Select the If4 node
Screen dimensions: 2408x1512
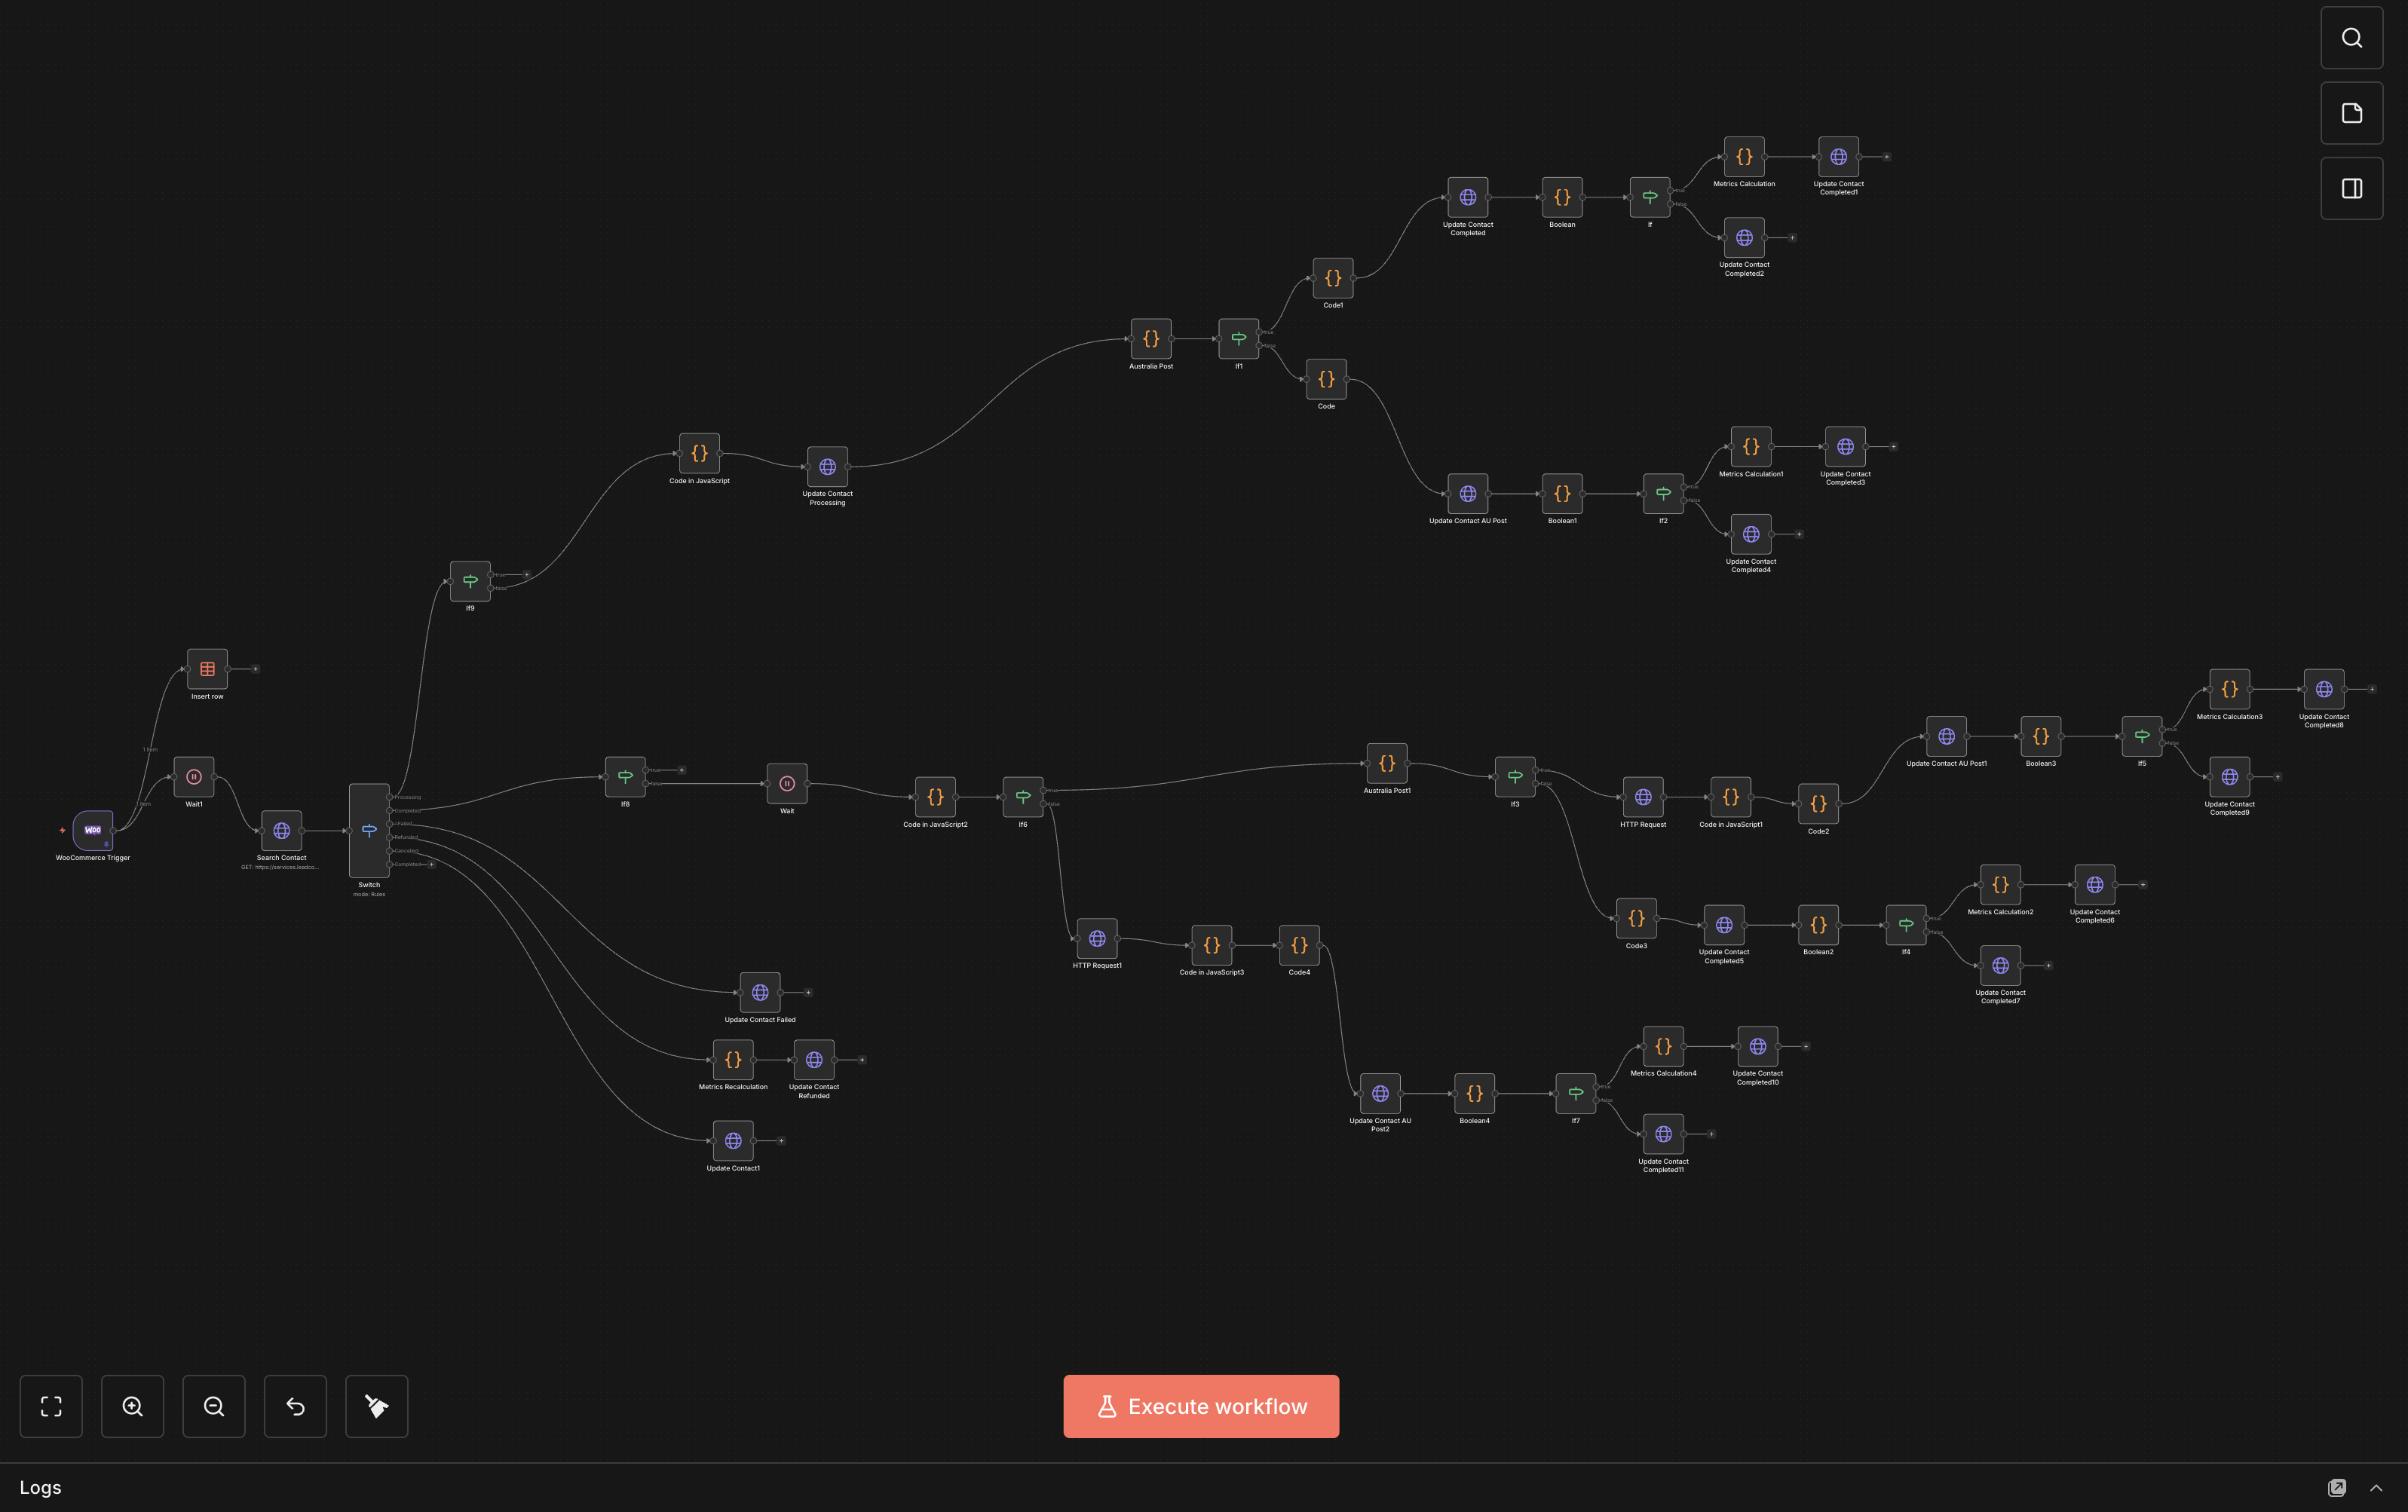1906,926
